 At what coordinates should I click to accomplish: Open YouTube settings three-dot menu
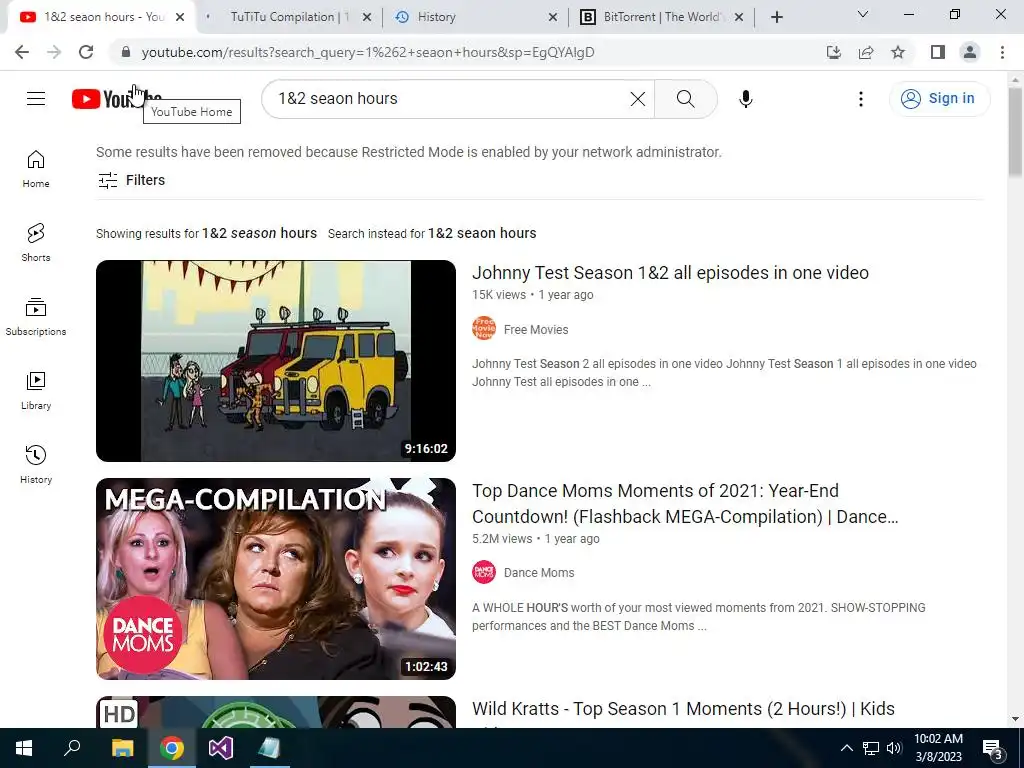pos(861,99)
